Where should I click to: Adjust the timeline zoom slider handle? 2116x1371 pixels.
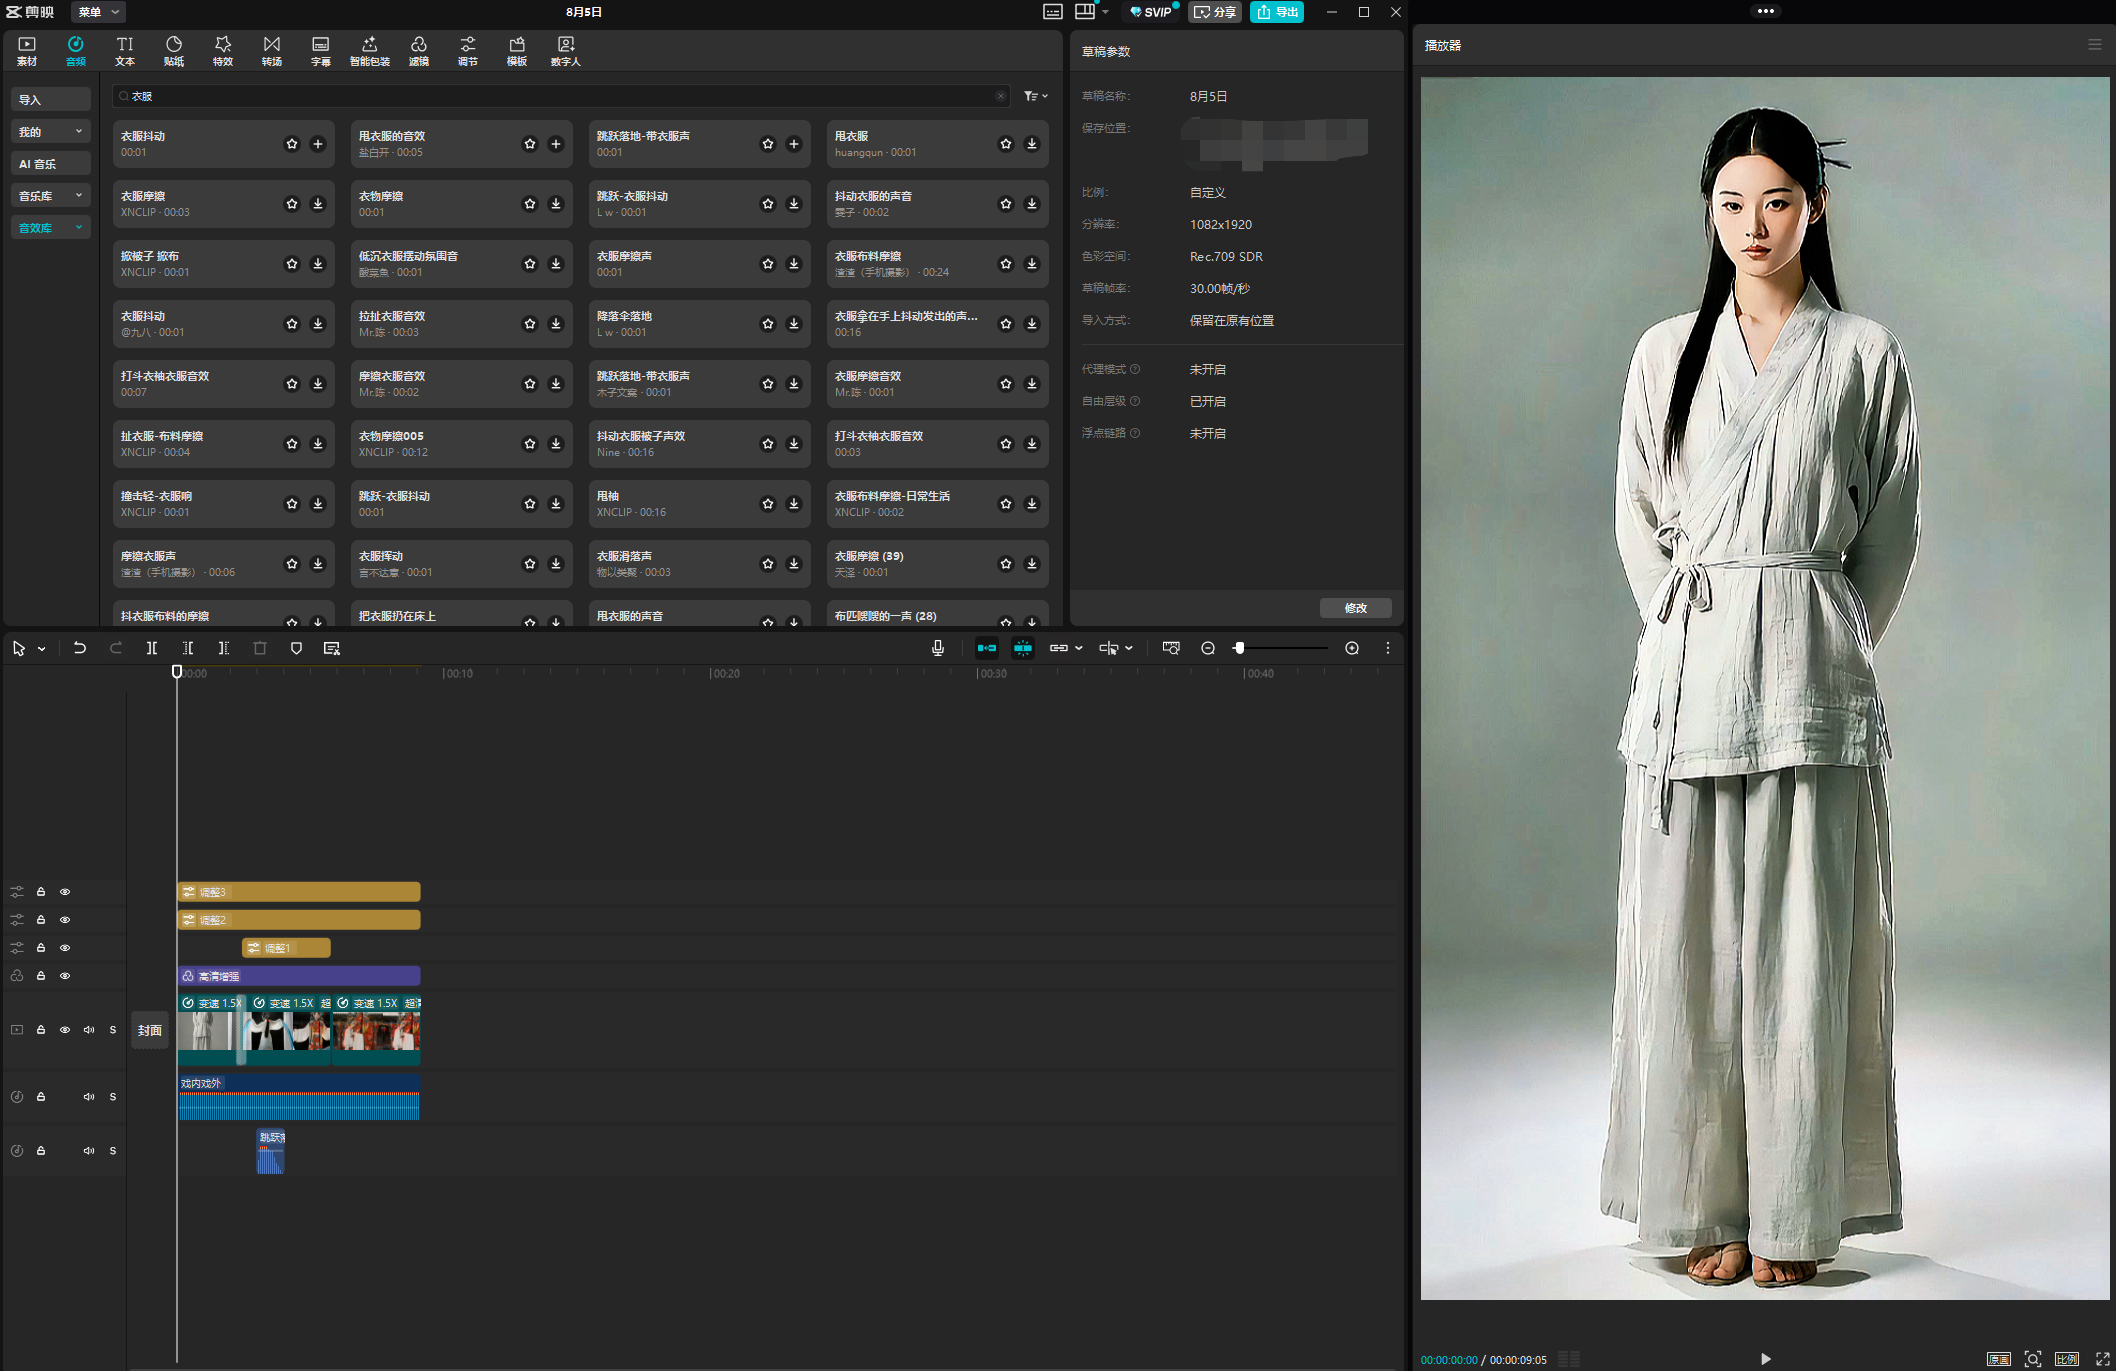click(x=1239, y=648)
